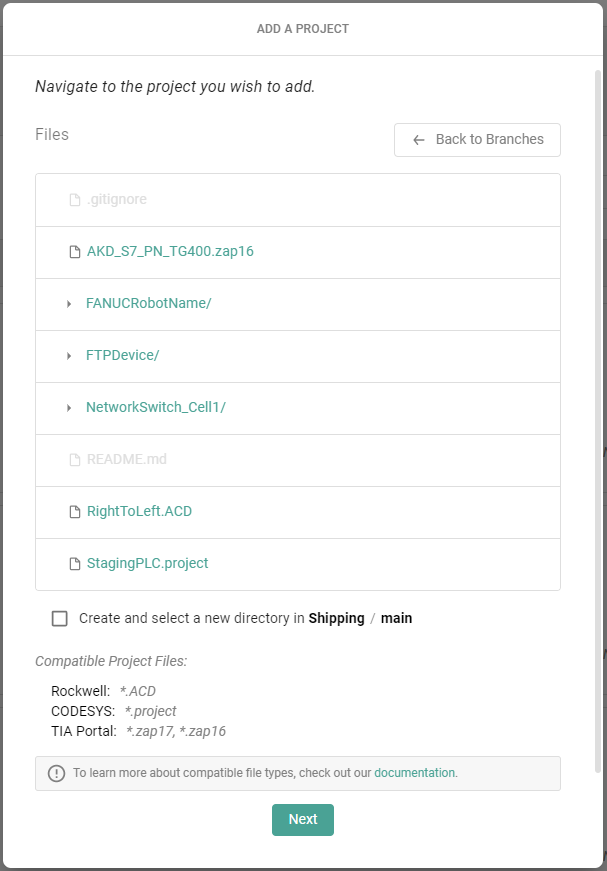Click the file icon beside .gitignore
Viewport: 607px width, 871px height.
click(x=74, y=200)
